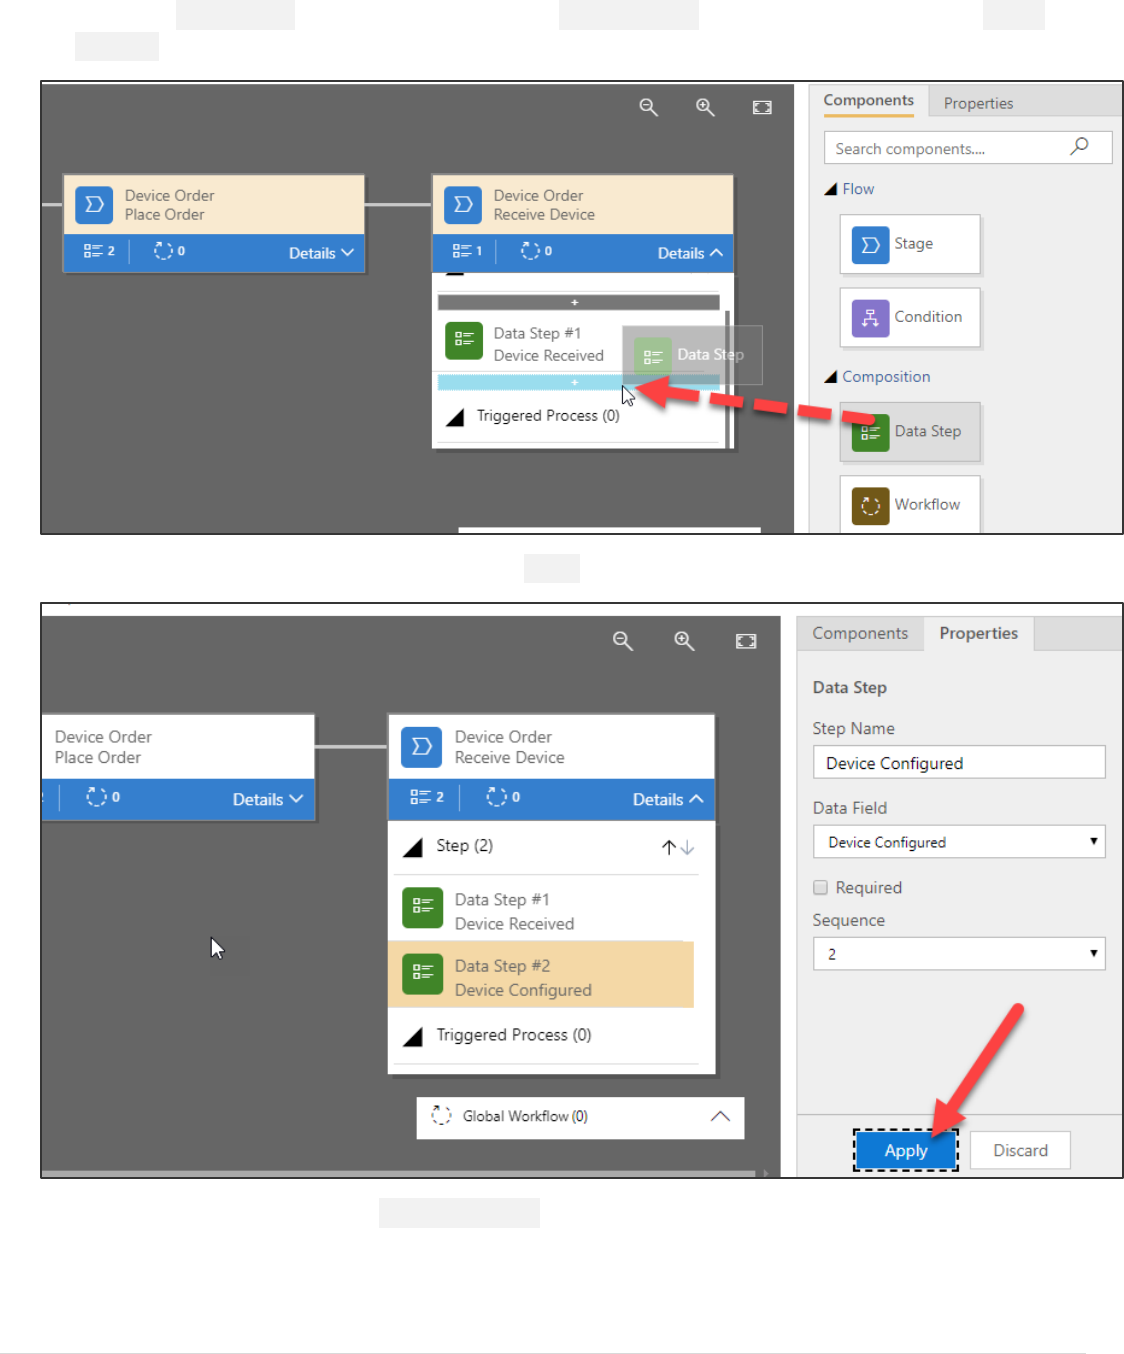This screenshot has width=1124, height=1354.
Task: Pick the Workflow component icon
Action: coord(870,506)
